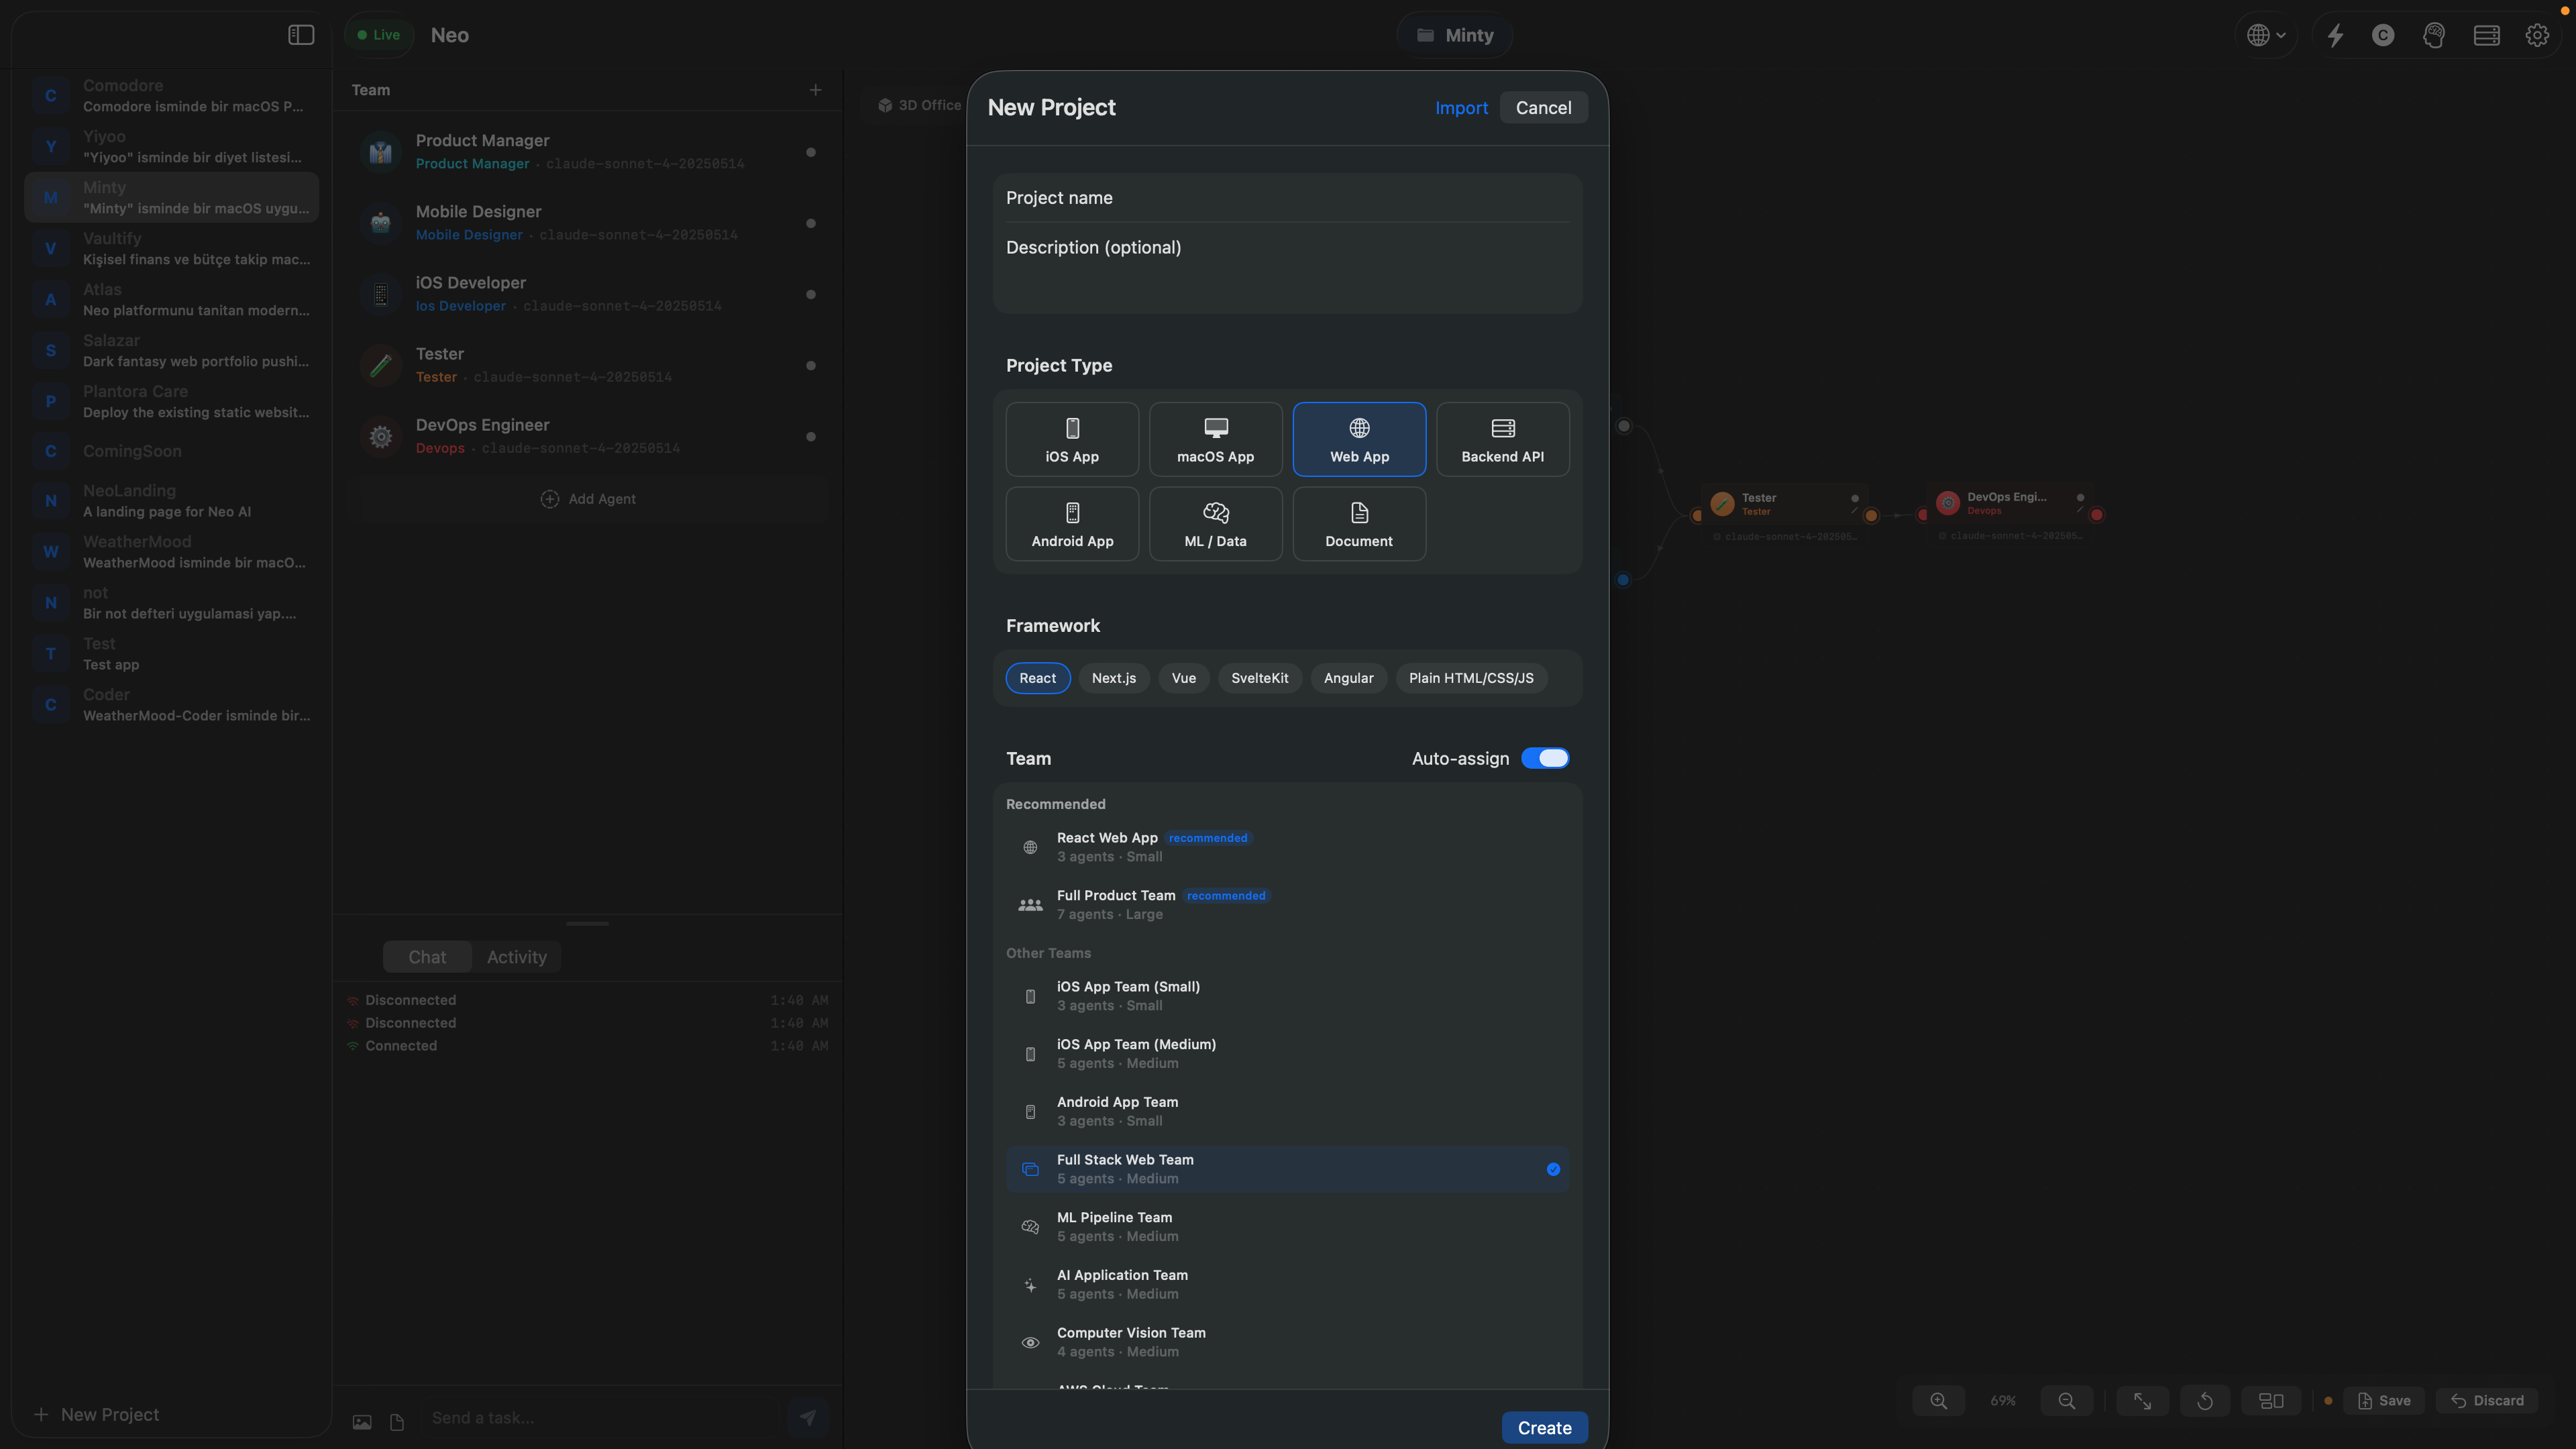Screen dimensions: 2576x1449
Task: Click Add Agent button
Action: 588,499
